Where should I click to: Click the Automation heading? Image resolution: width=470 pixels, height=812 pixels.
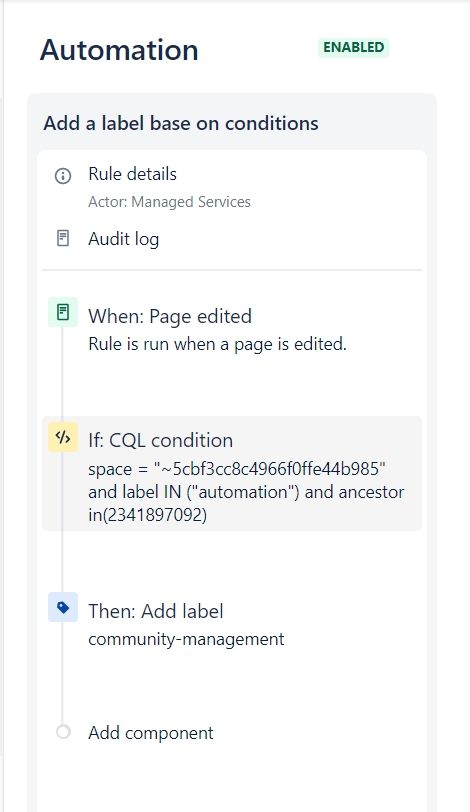pos(119,50)
